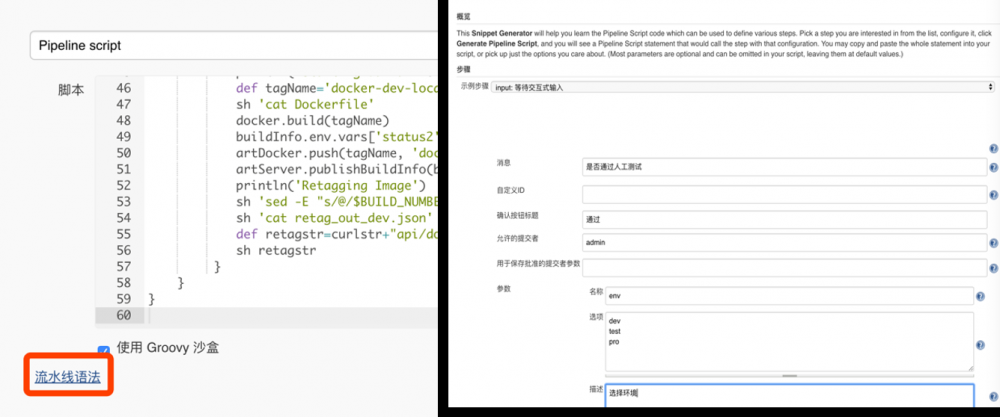Click the 概览 heading
Viewport: 1000px width, 417px height.
[464, 17]
